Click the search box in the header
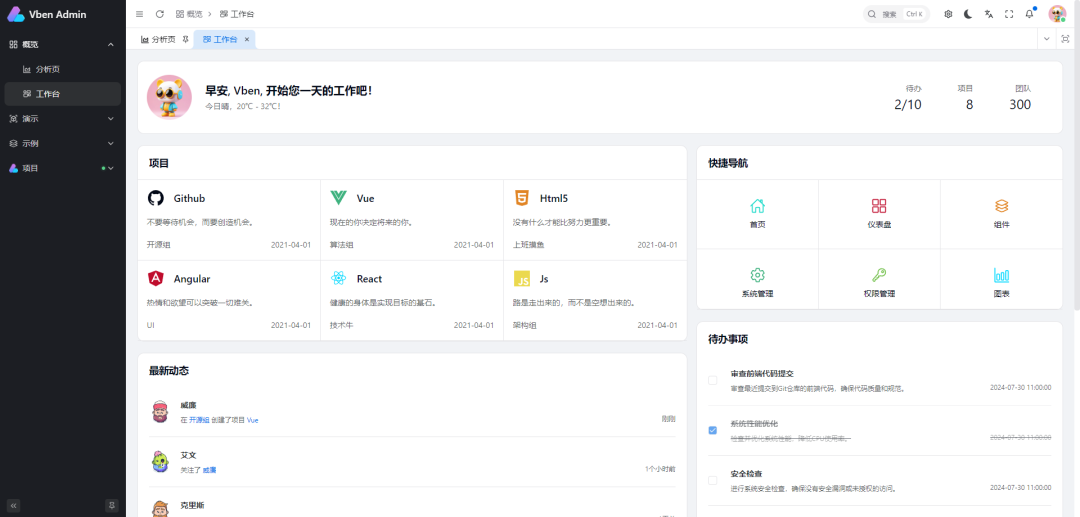Screen dimensions: 1080x517 (x=895, y=14)
